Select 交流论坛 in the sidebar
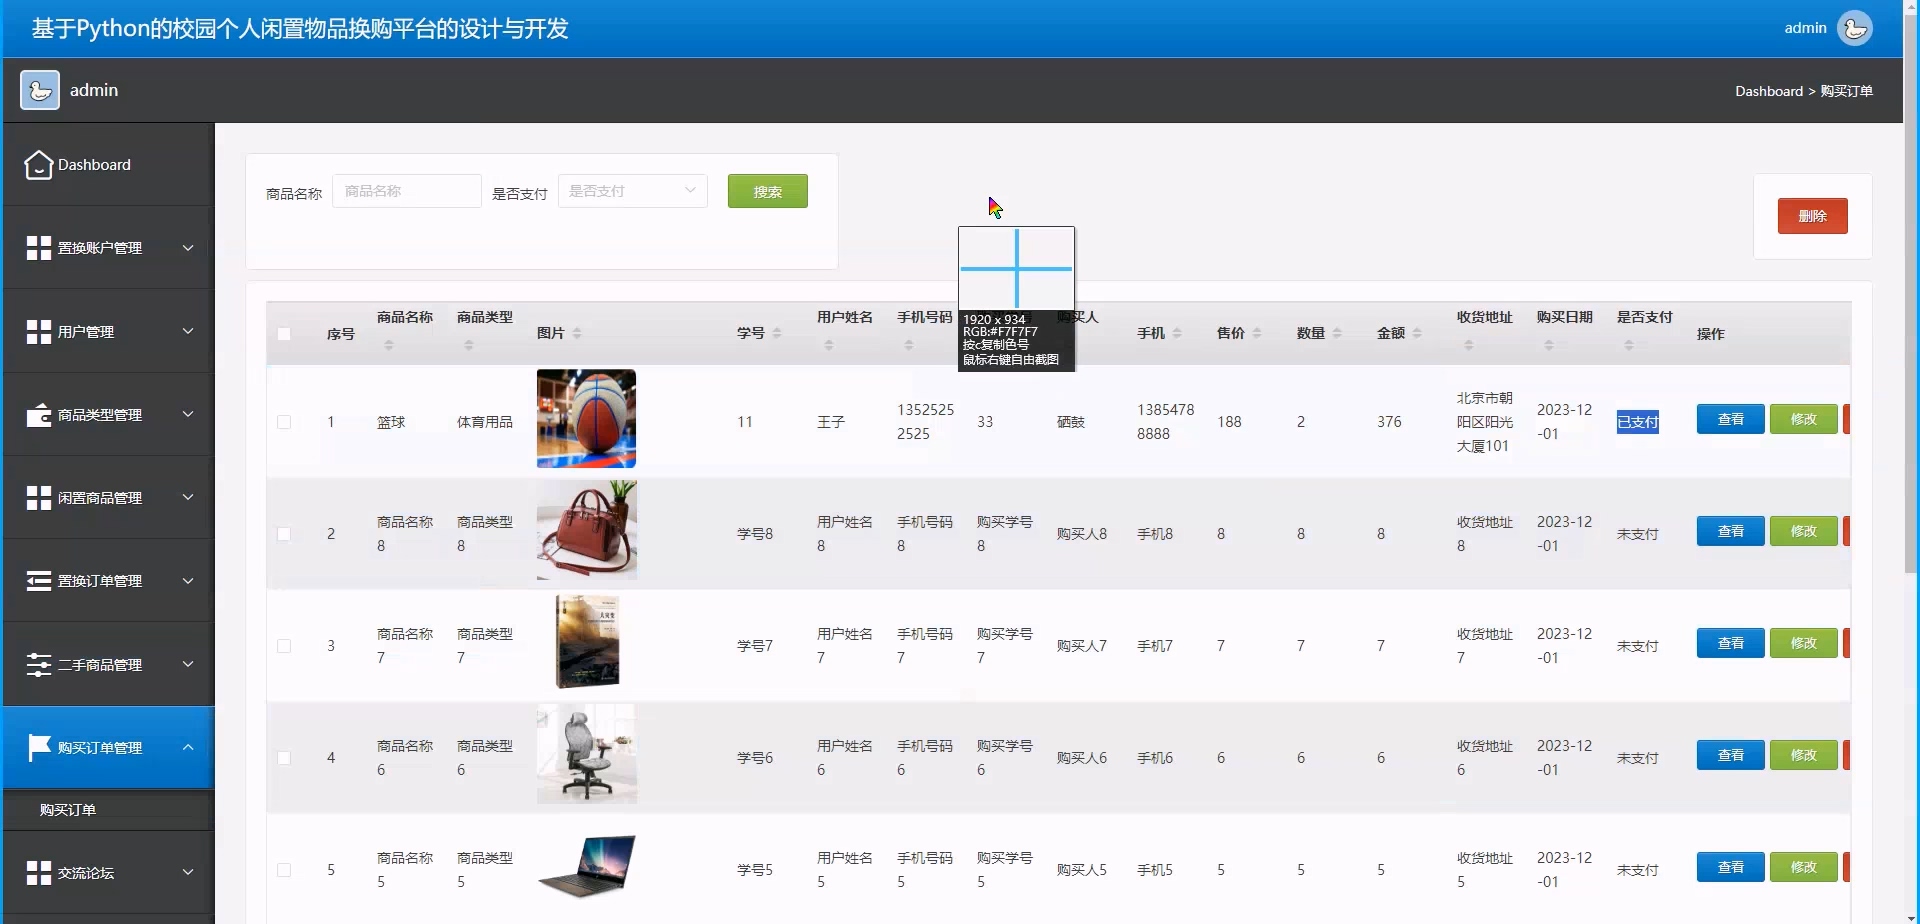1920x924 pixels. click(x=108, y=873)
